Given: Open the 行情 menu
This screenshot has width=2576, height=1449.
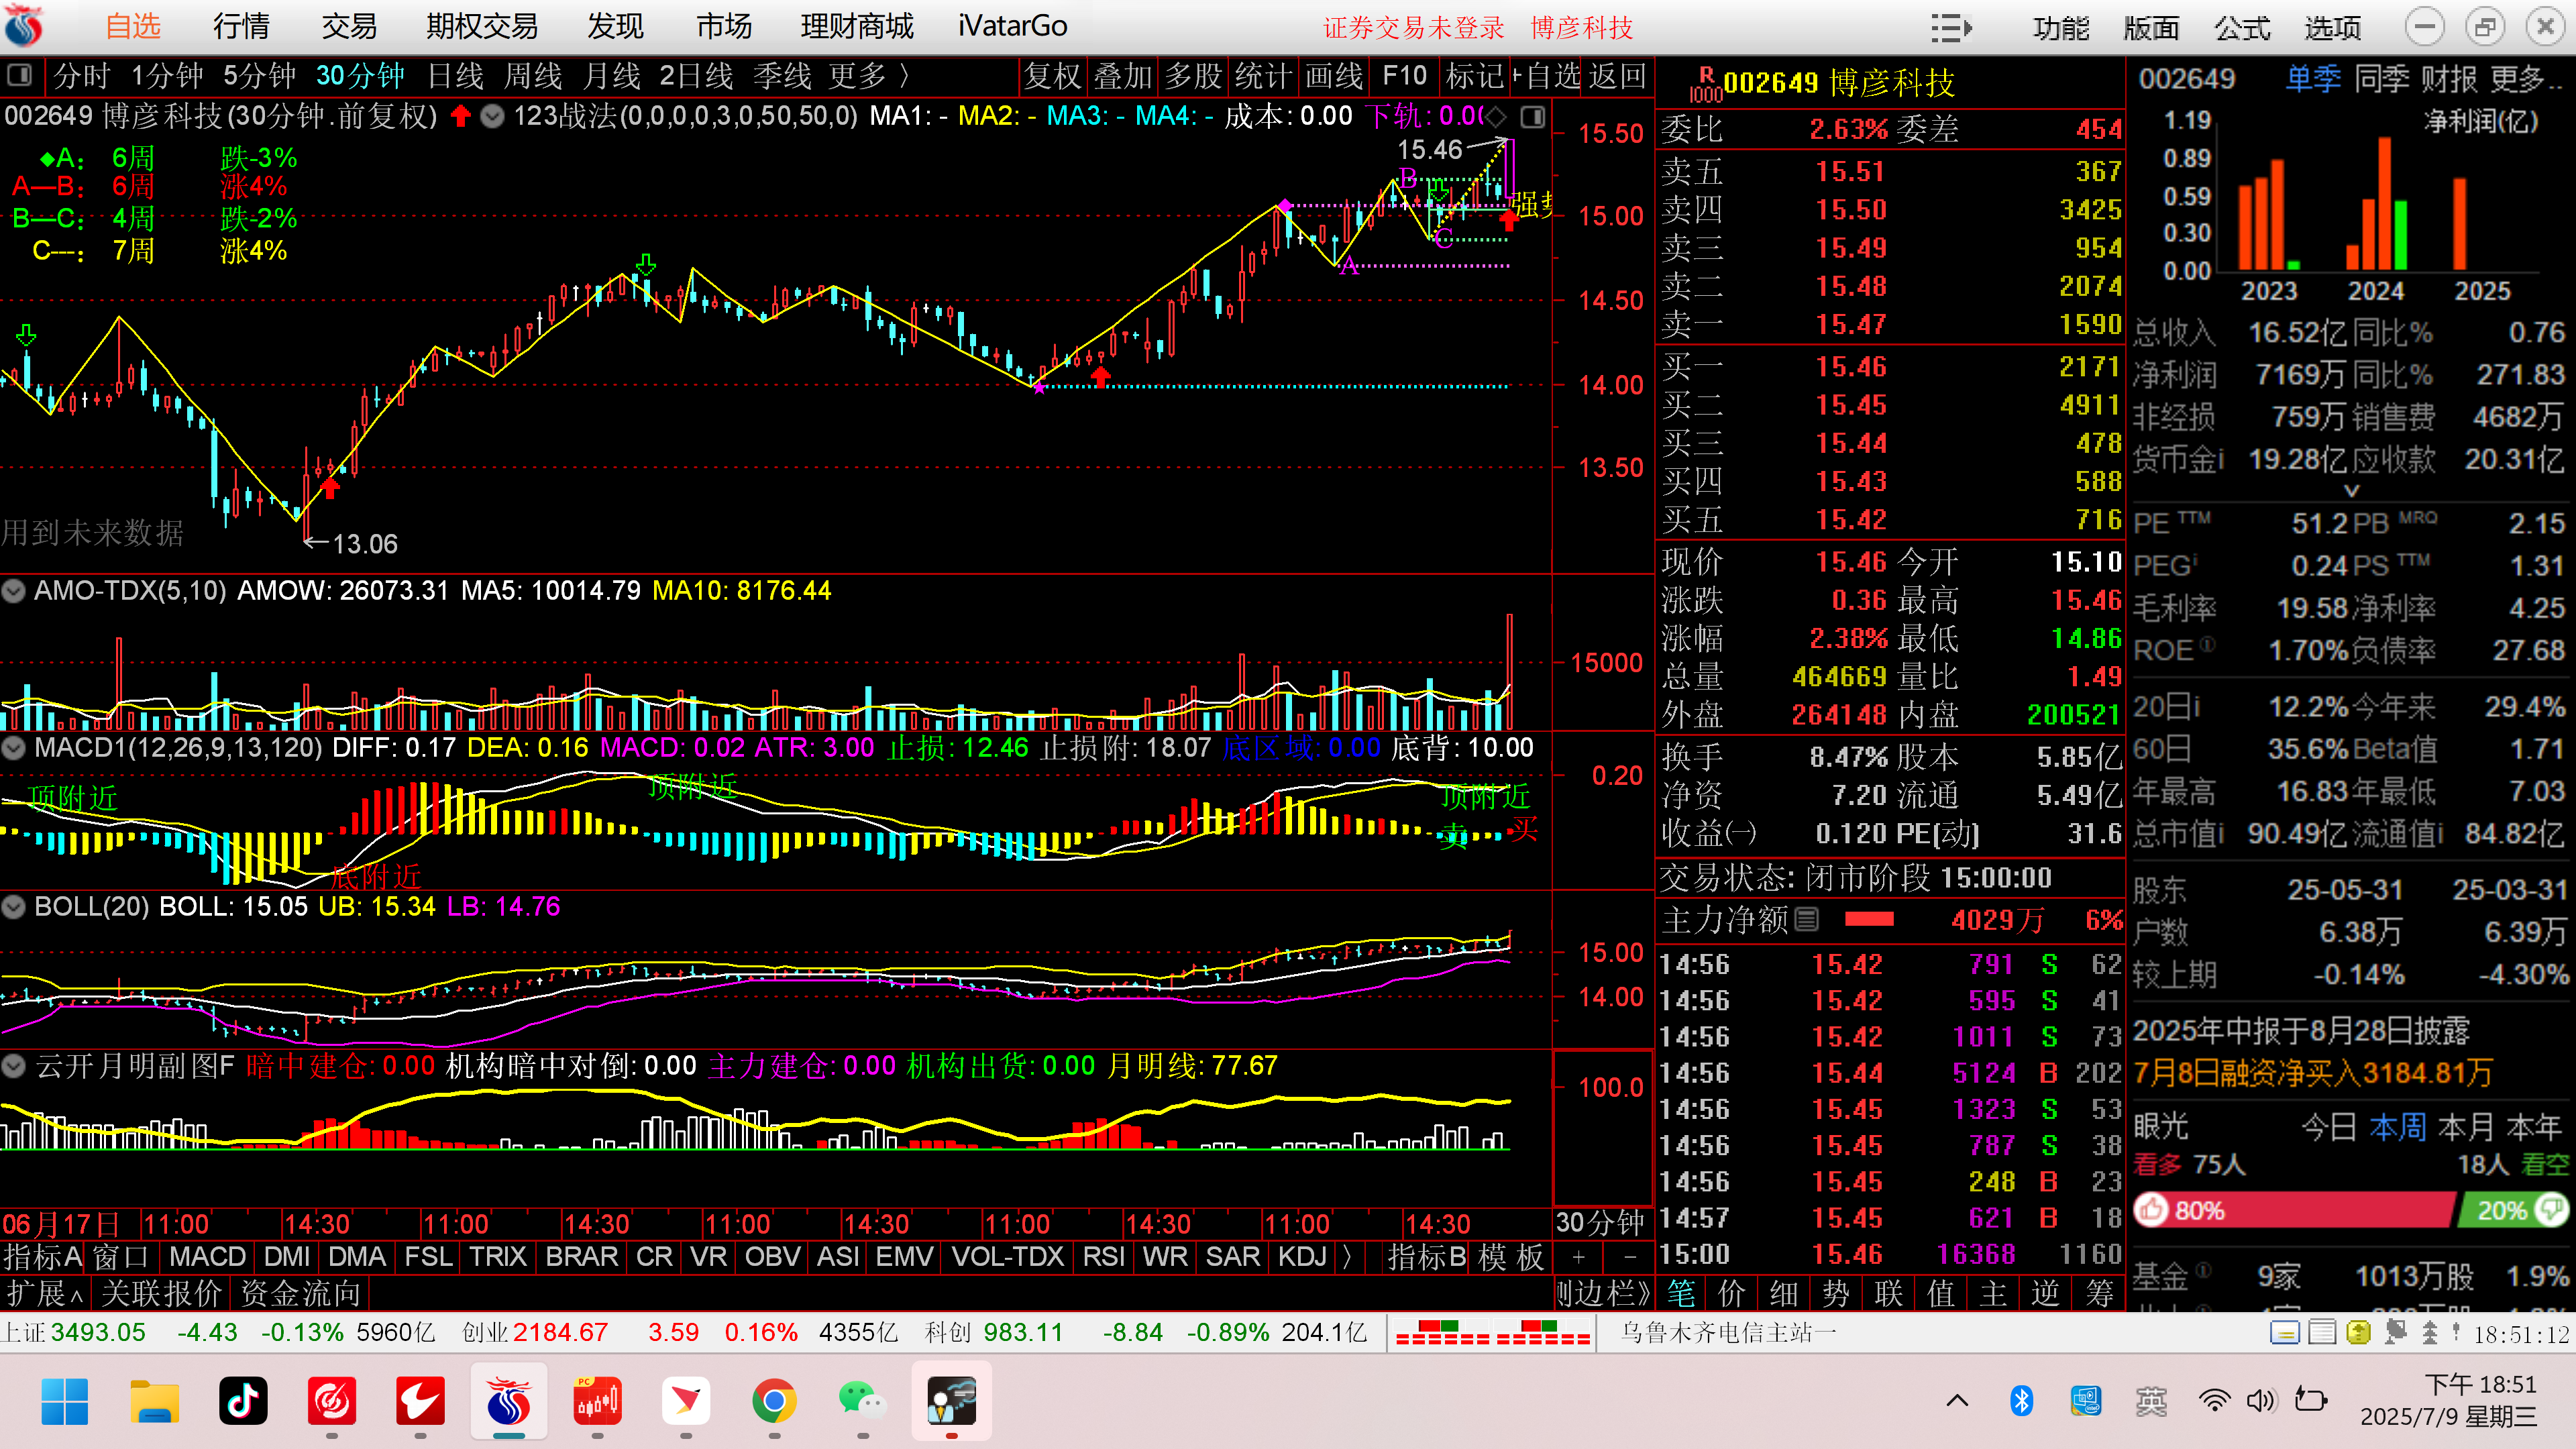Looking at the screenshot, I should [x=241, y=27].
